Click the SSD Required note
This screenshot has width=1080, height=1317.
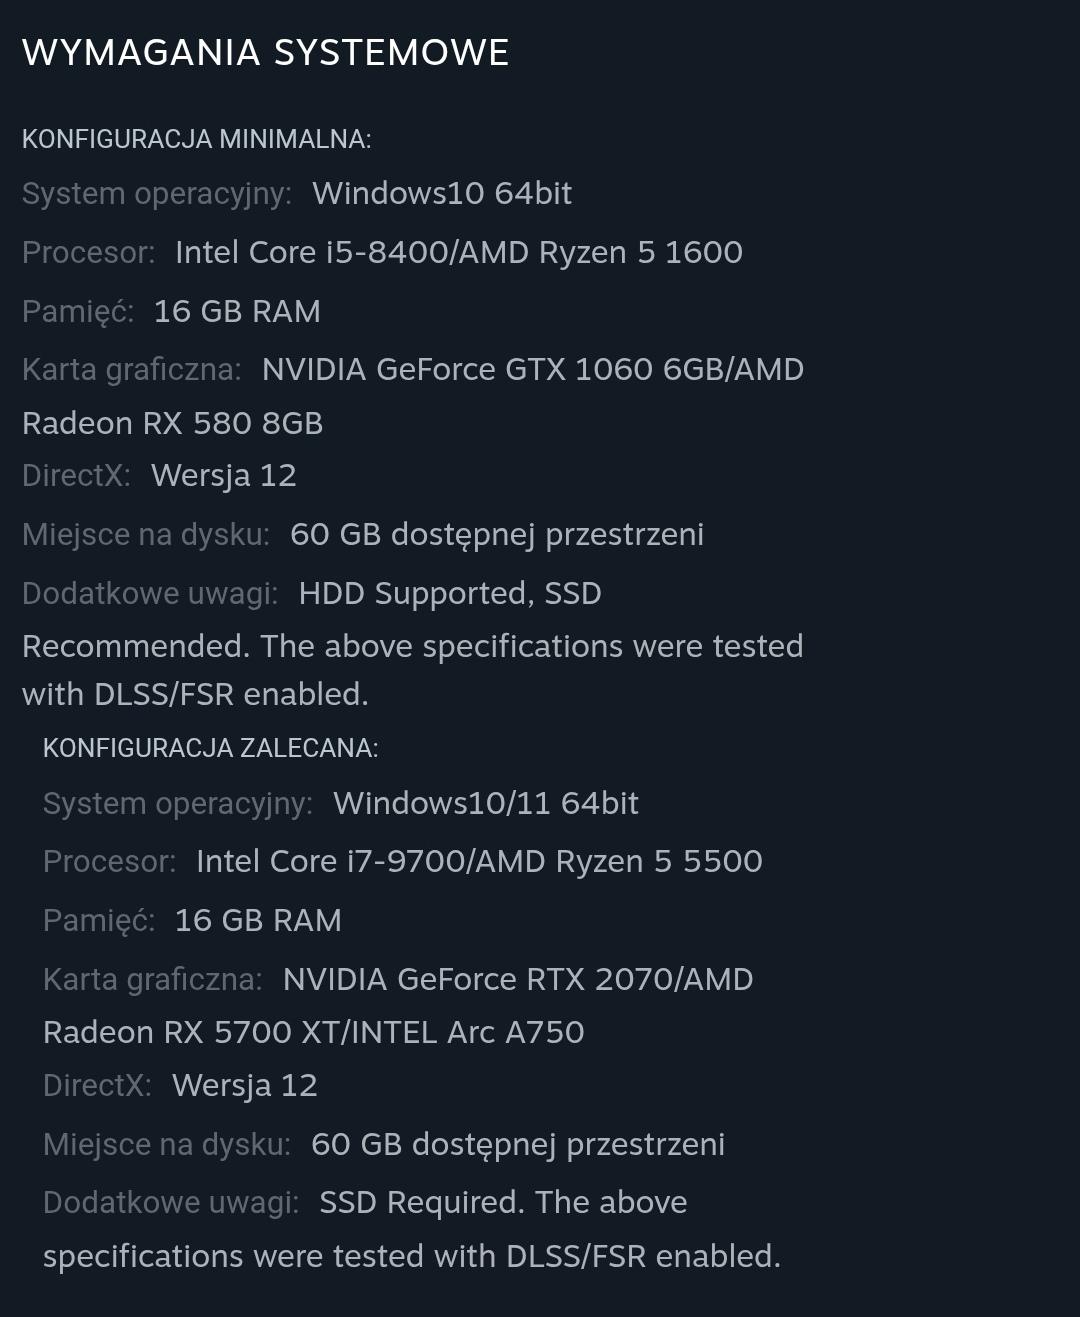pos(421,1202)
